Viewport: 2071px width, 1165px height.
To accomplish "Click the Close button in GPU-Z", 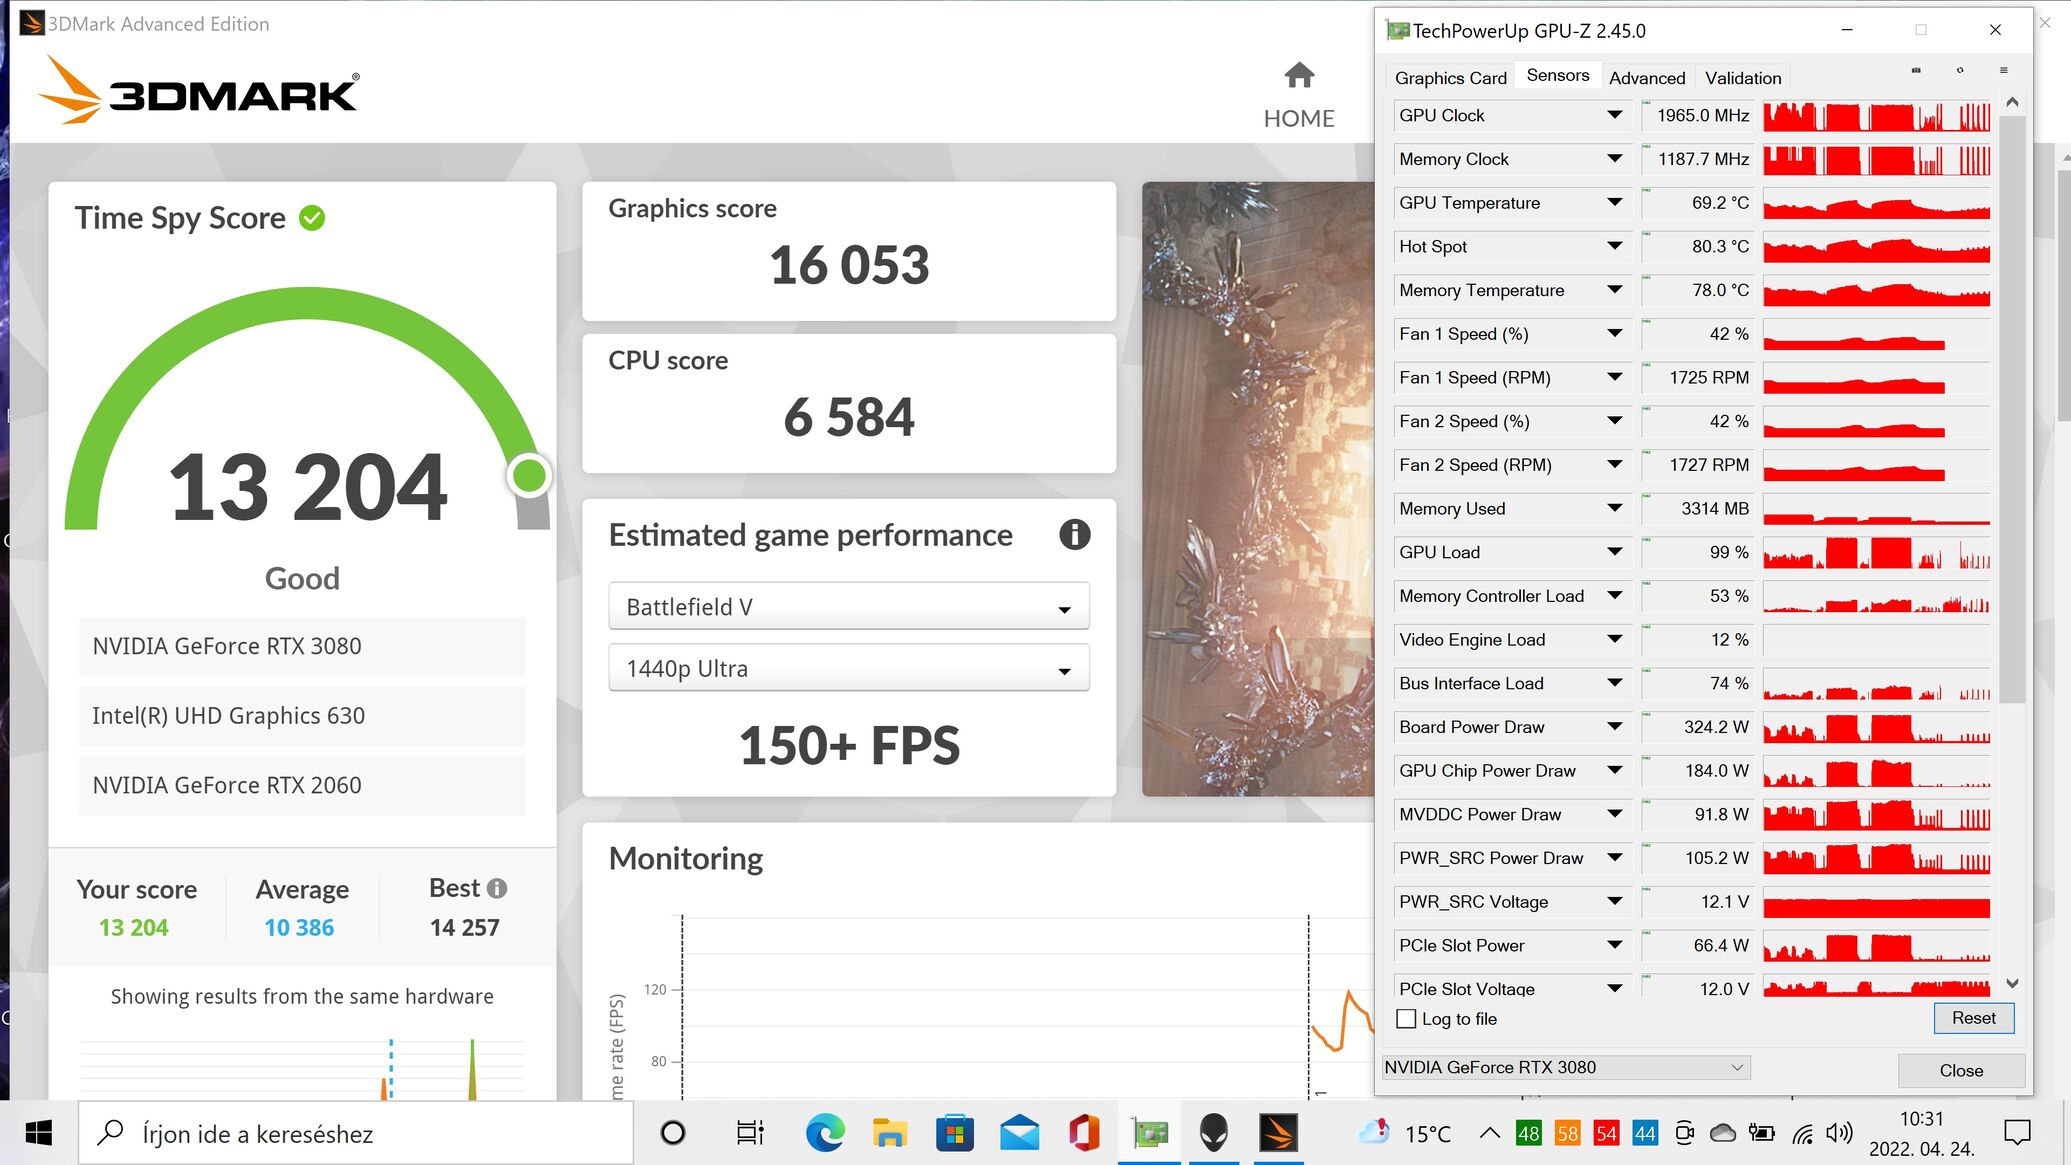I will click(1960, 1070).
